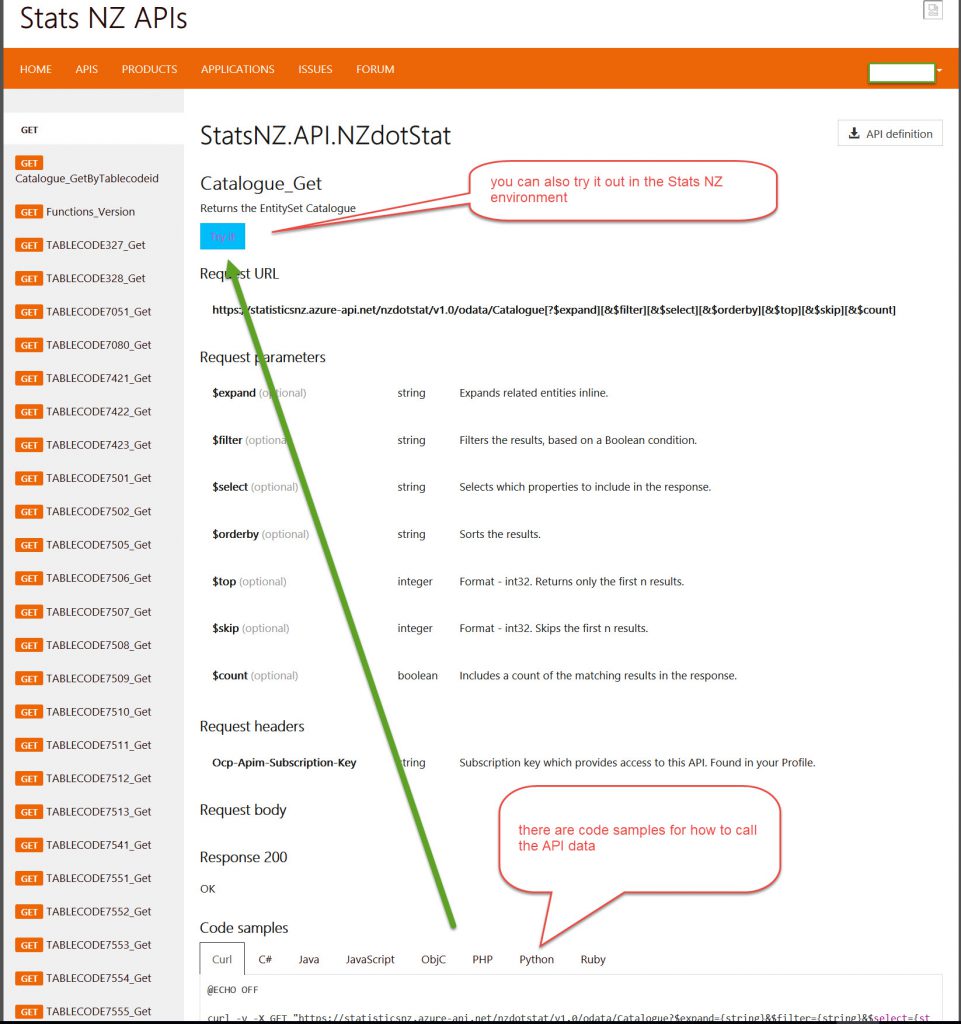
Task: Click the API definition download button
Action: click(890, 134)
